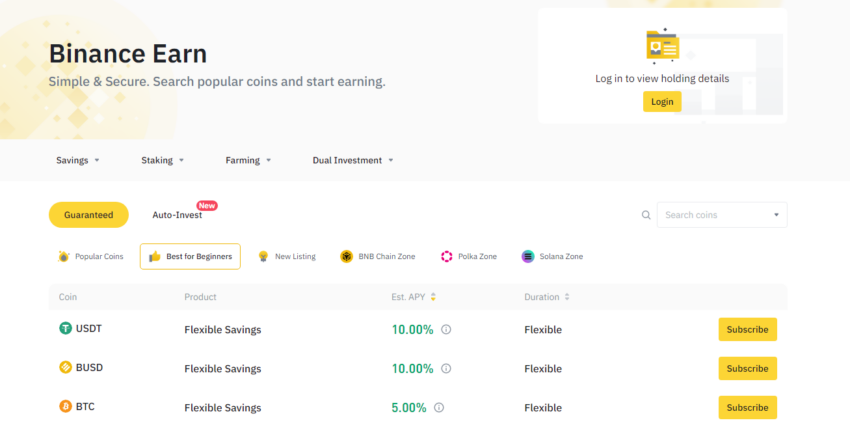Viewport: 850px width, 427px height.
Task: Click the holdings folder illustration icon
Action: point(662,46)
